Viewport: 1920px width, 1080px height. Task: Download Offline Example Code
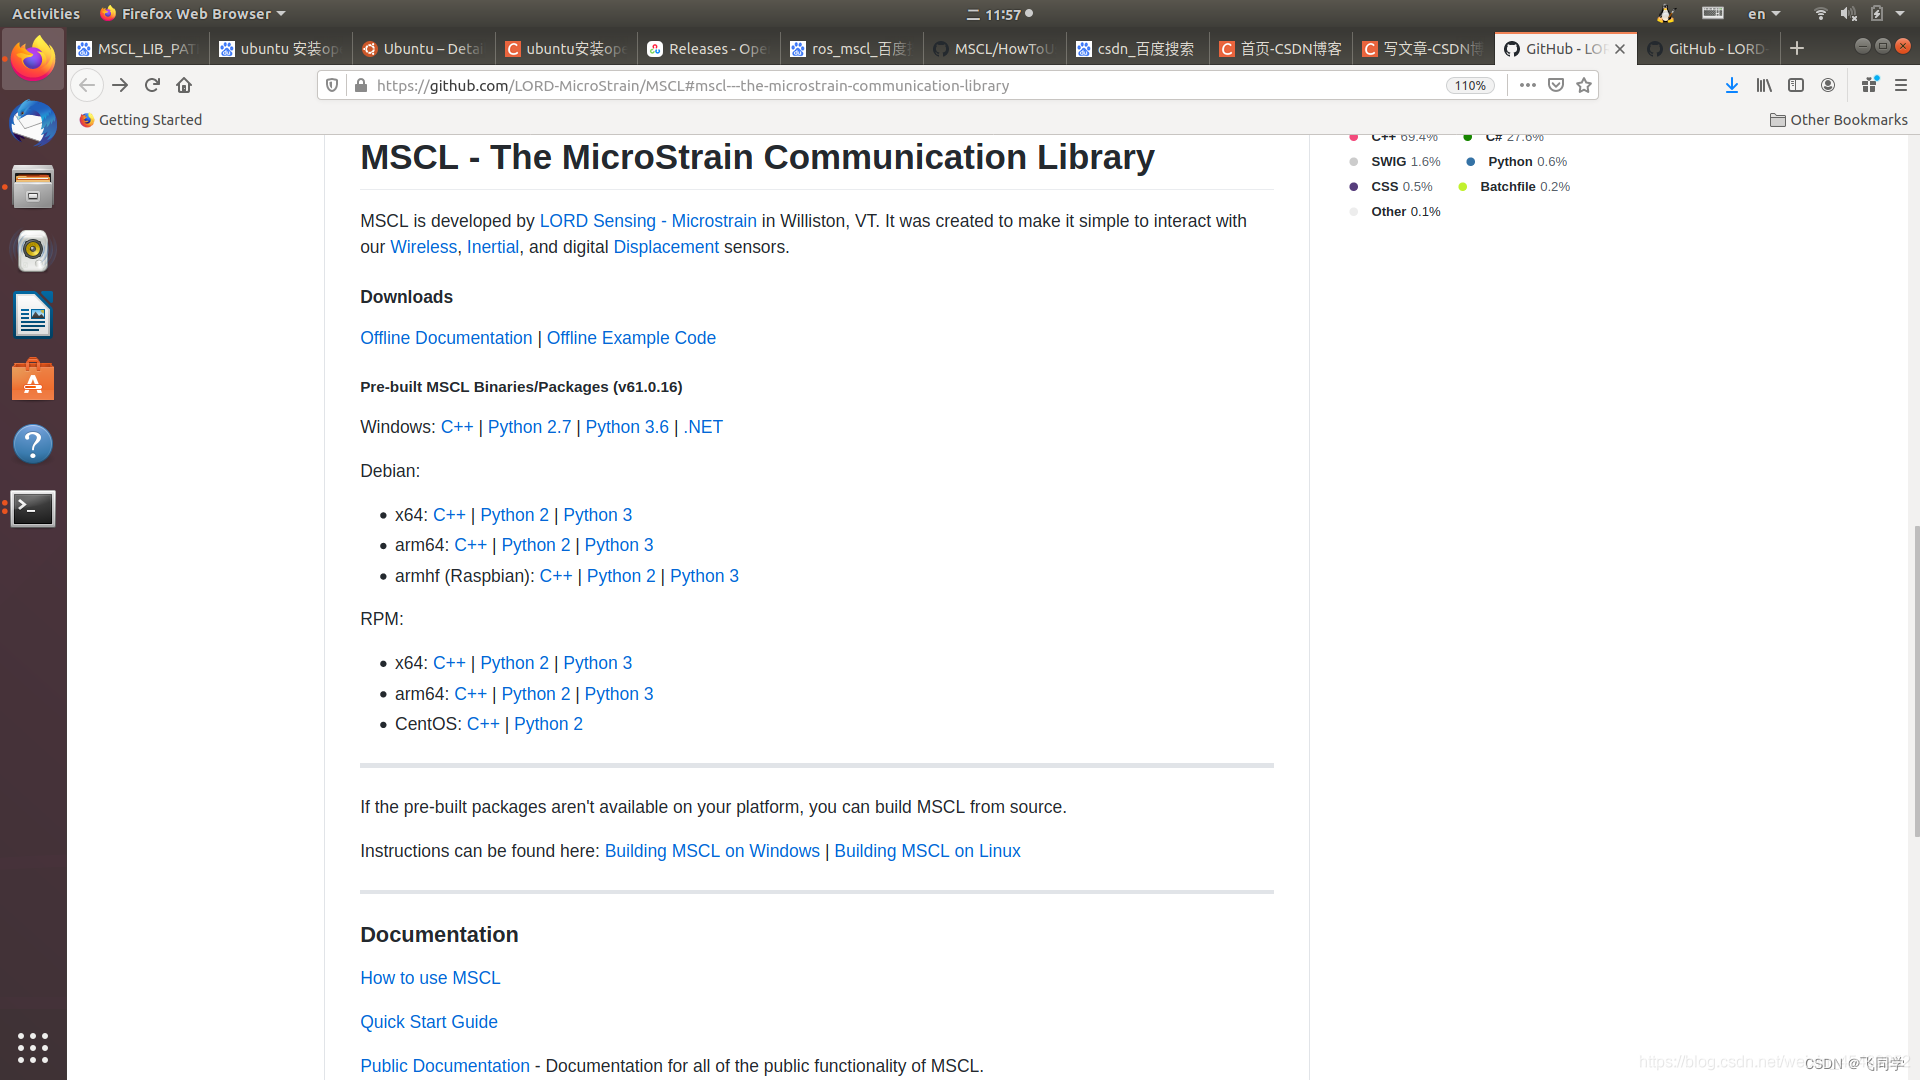click(631, 338)
